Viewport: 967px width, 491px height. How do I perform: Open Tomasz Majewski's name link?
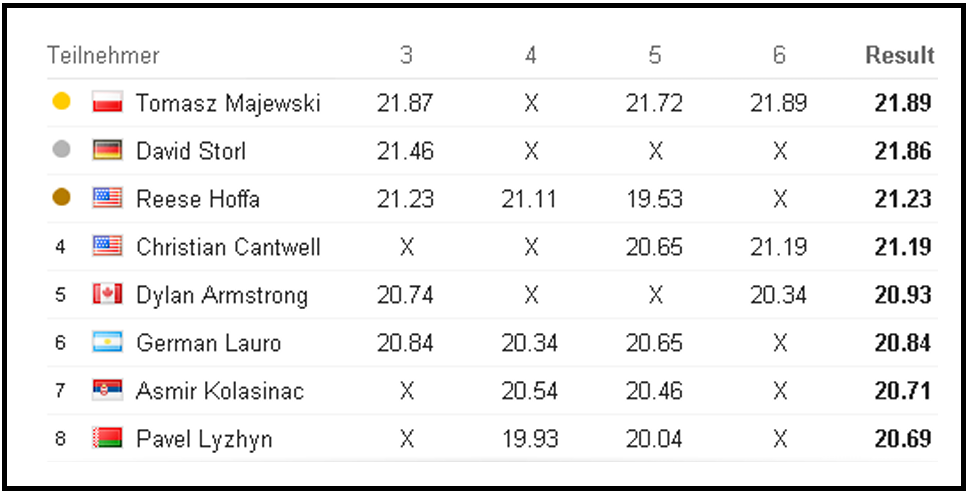click(228, 103)
